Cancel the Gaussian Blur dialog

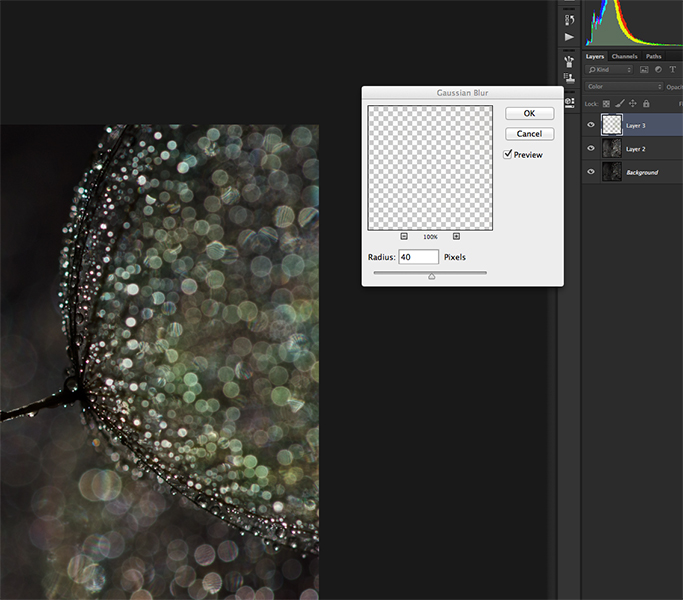529,133
